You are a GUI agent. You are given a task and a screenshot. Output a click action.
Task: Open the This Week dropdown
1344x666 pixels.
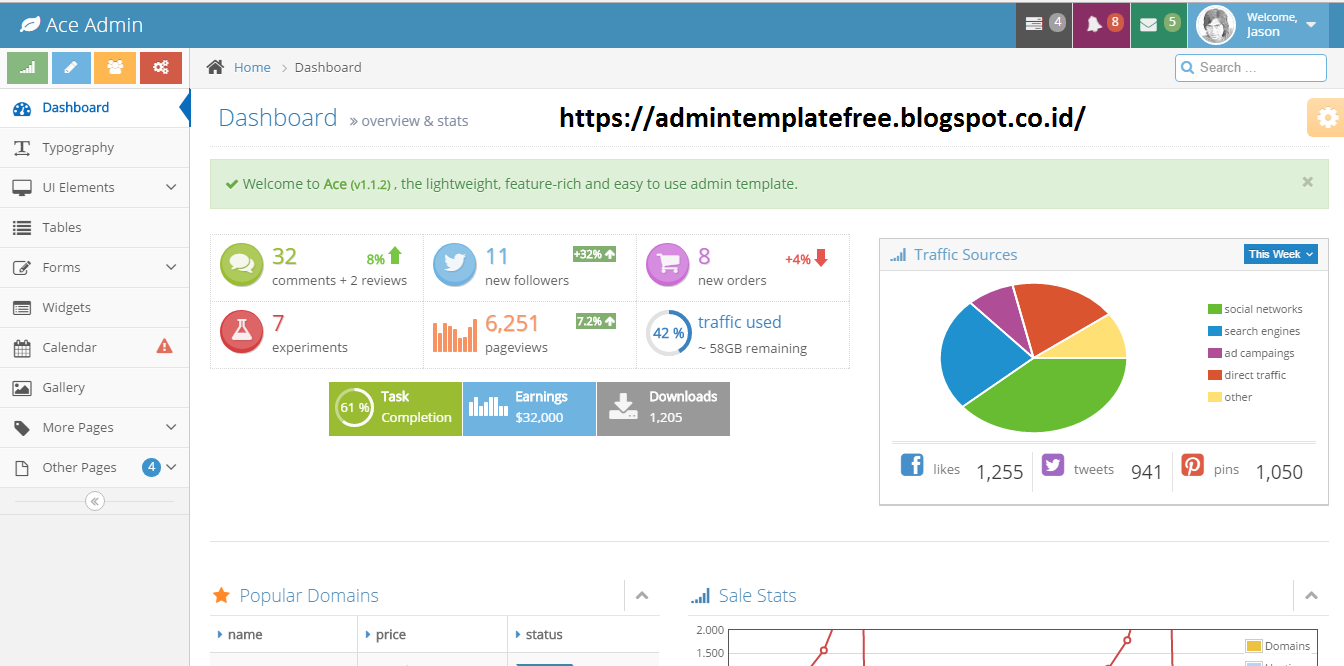pyautogui.click(x=1280, y=254)
